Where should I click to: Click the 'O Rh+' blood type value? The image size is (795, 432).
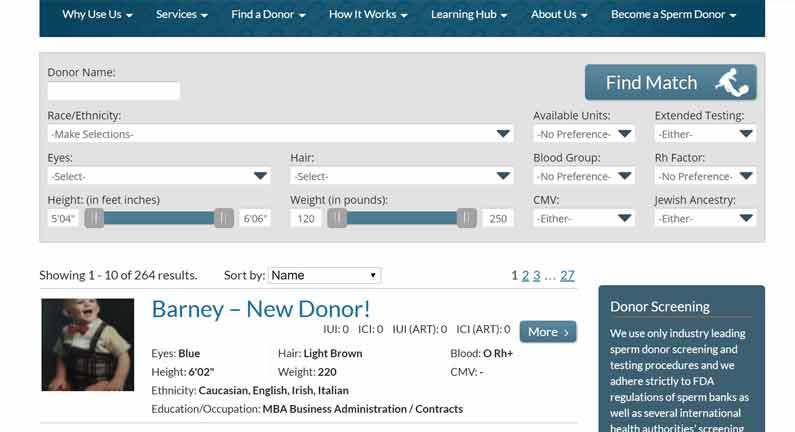coord(498,353)
